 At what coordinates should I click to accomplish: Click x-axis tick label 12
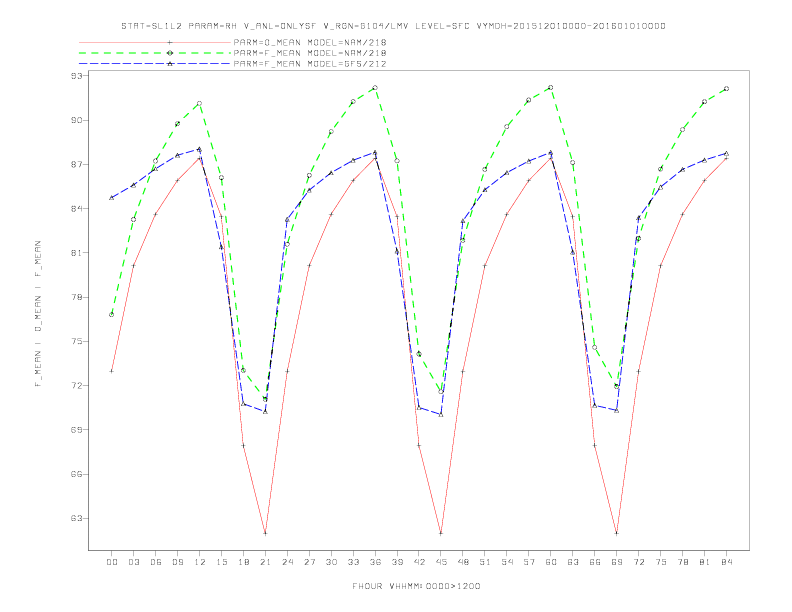point(200,562)
